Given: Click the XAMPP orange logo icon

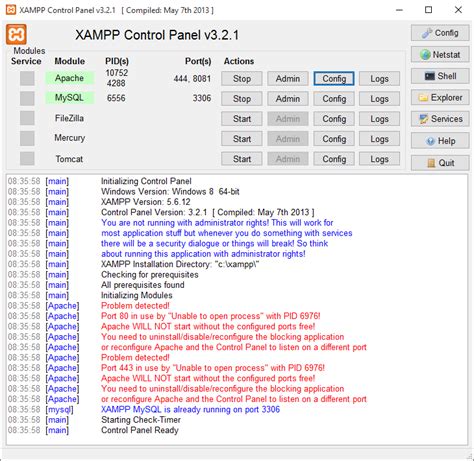Looking at the screenshot, I should 16,34.
